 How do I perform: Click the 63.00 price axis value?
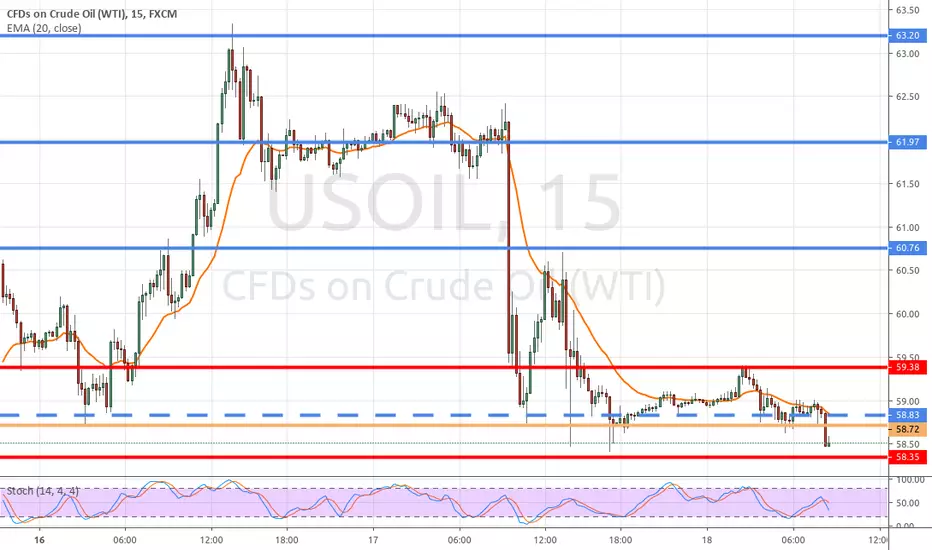click(908, 54)
